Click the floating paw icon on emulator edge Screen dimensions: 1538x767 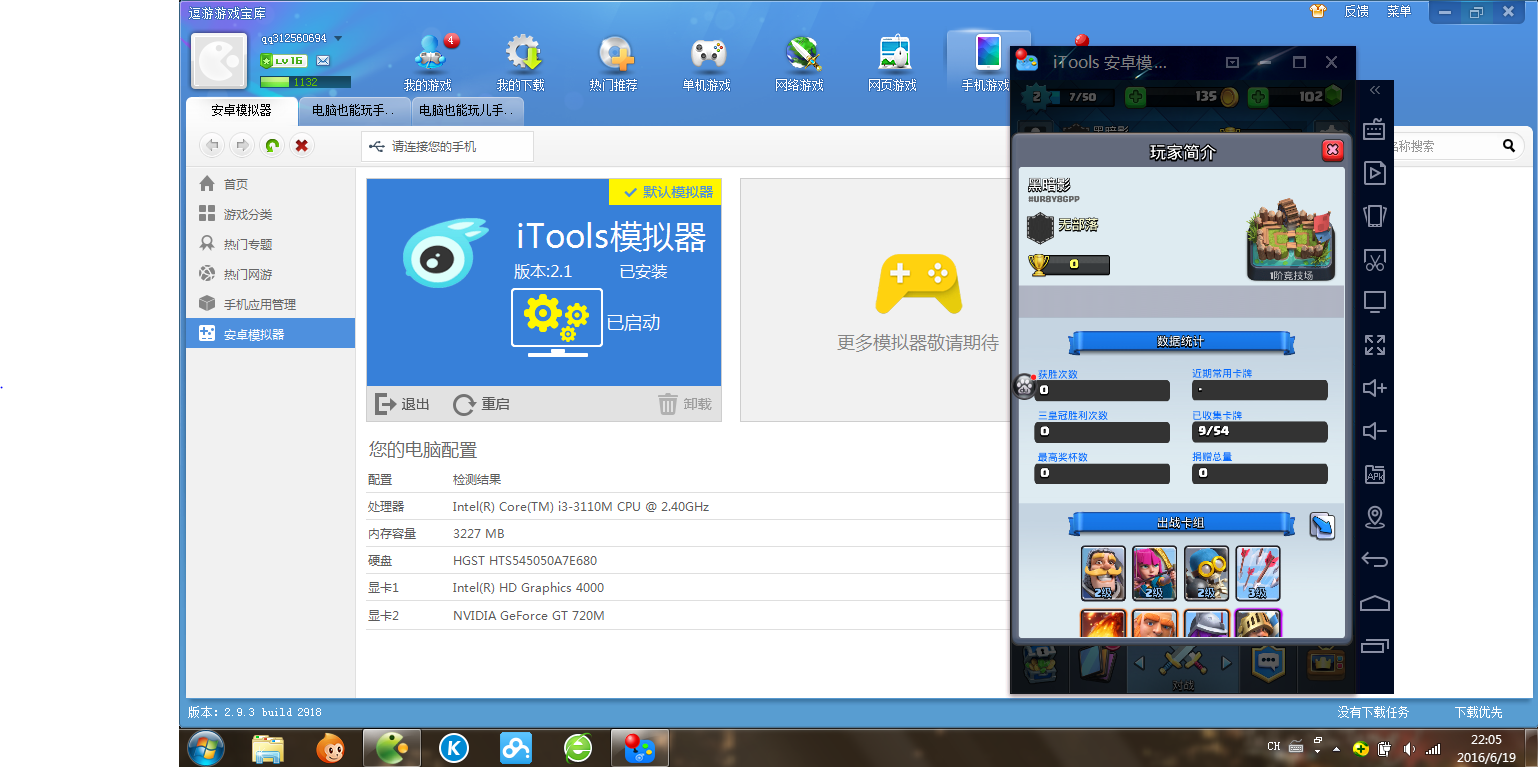(x=1024, y=386)
